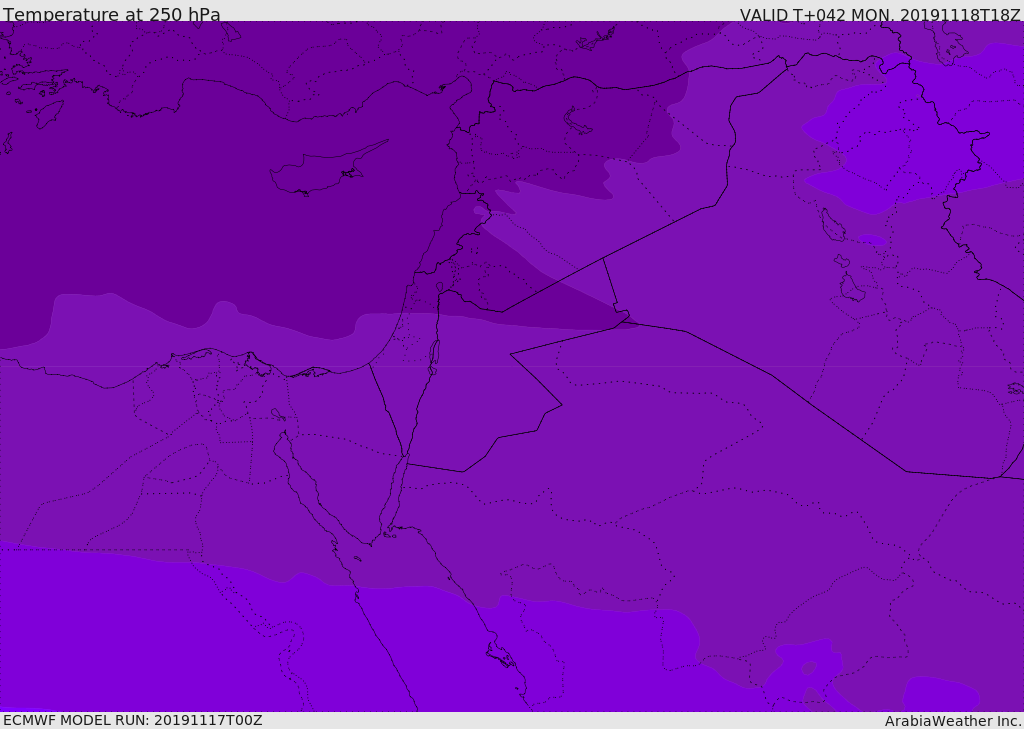This screenshot has height=729, width=1024.
Task: Click the small violet patch with a hole in the southeast
Action: 806,670
